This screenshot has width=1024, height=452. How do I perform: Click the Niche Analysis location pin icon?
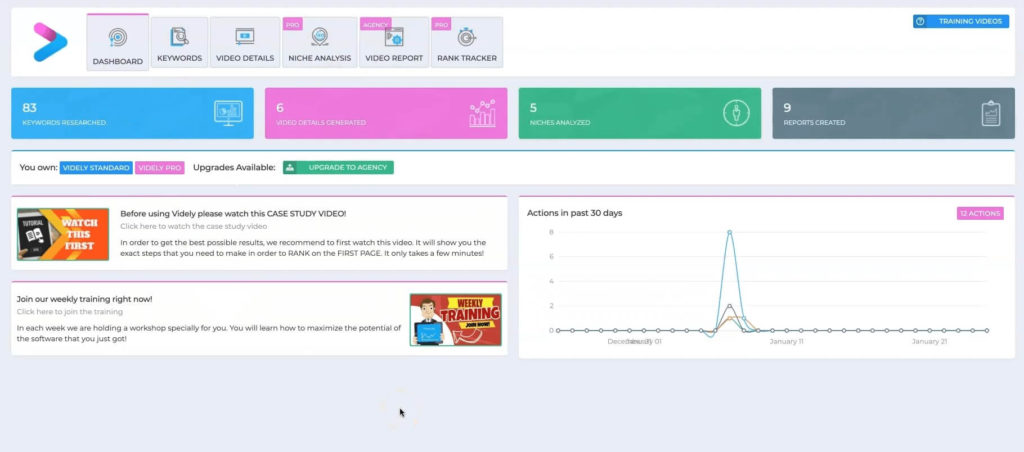click(x=319, y=37)
